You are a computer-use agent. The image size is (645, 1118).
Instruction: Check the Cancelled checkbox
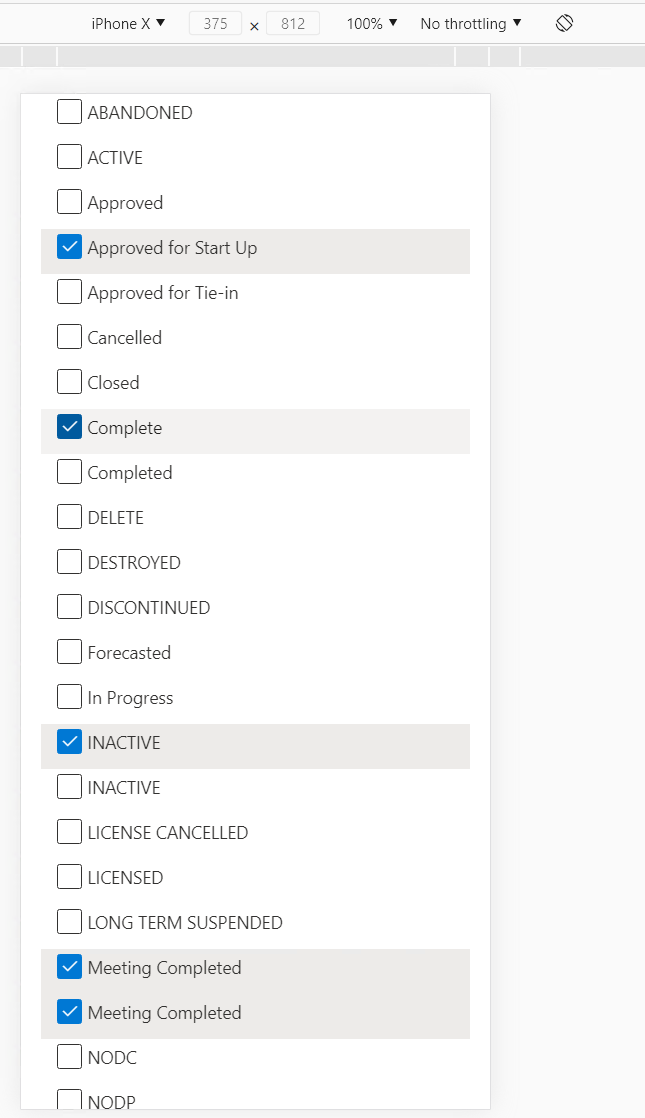[69, 337]
